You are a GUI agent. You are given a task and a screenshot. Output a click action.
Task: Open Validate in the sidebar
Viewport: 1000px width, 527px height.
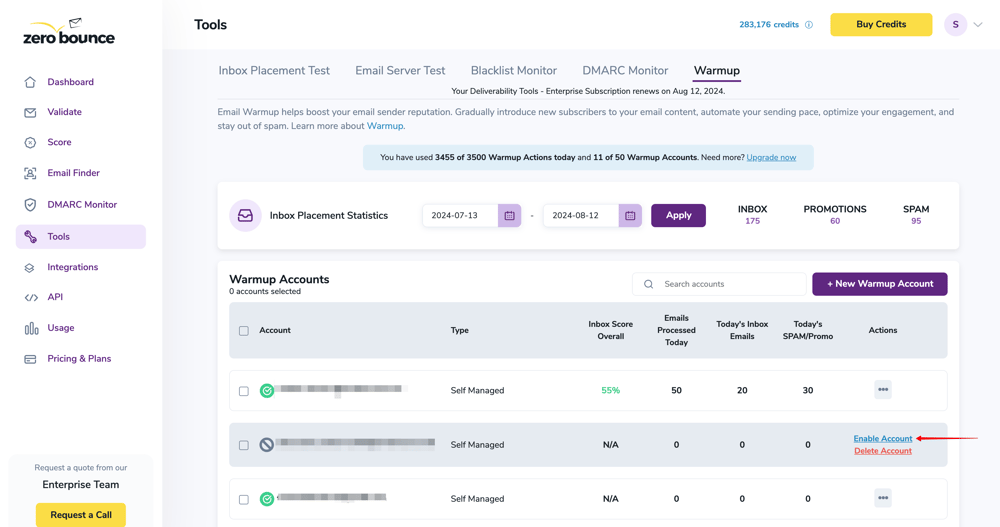[64, 112]
